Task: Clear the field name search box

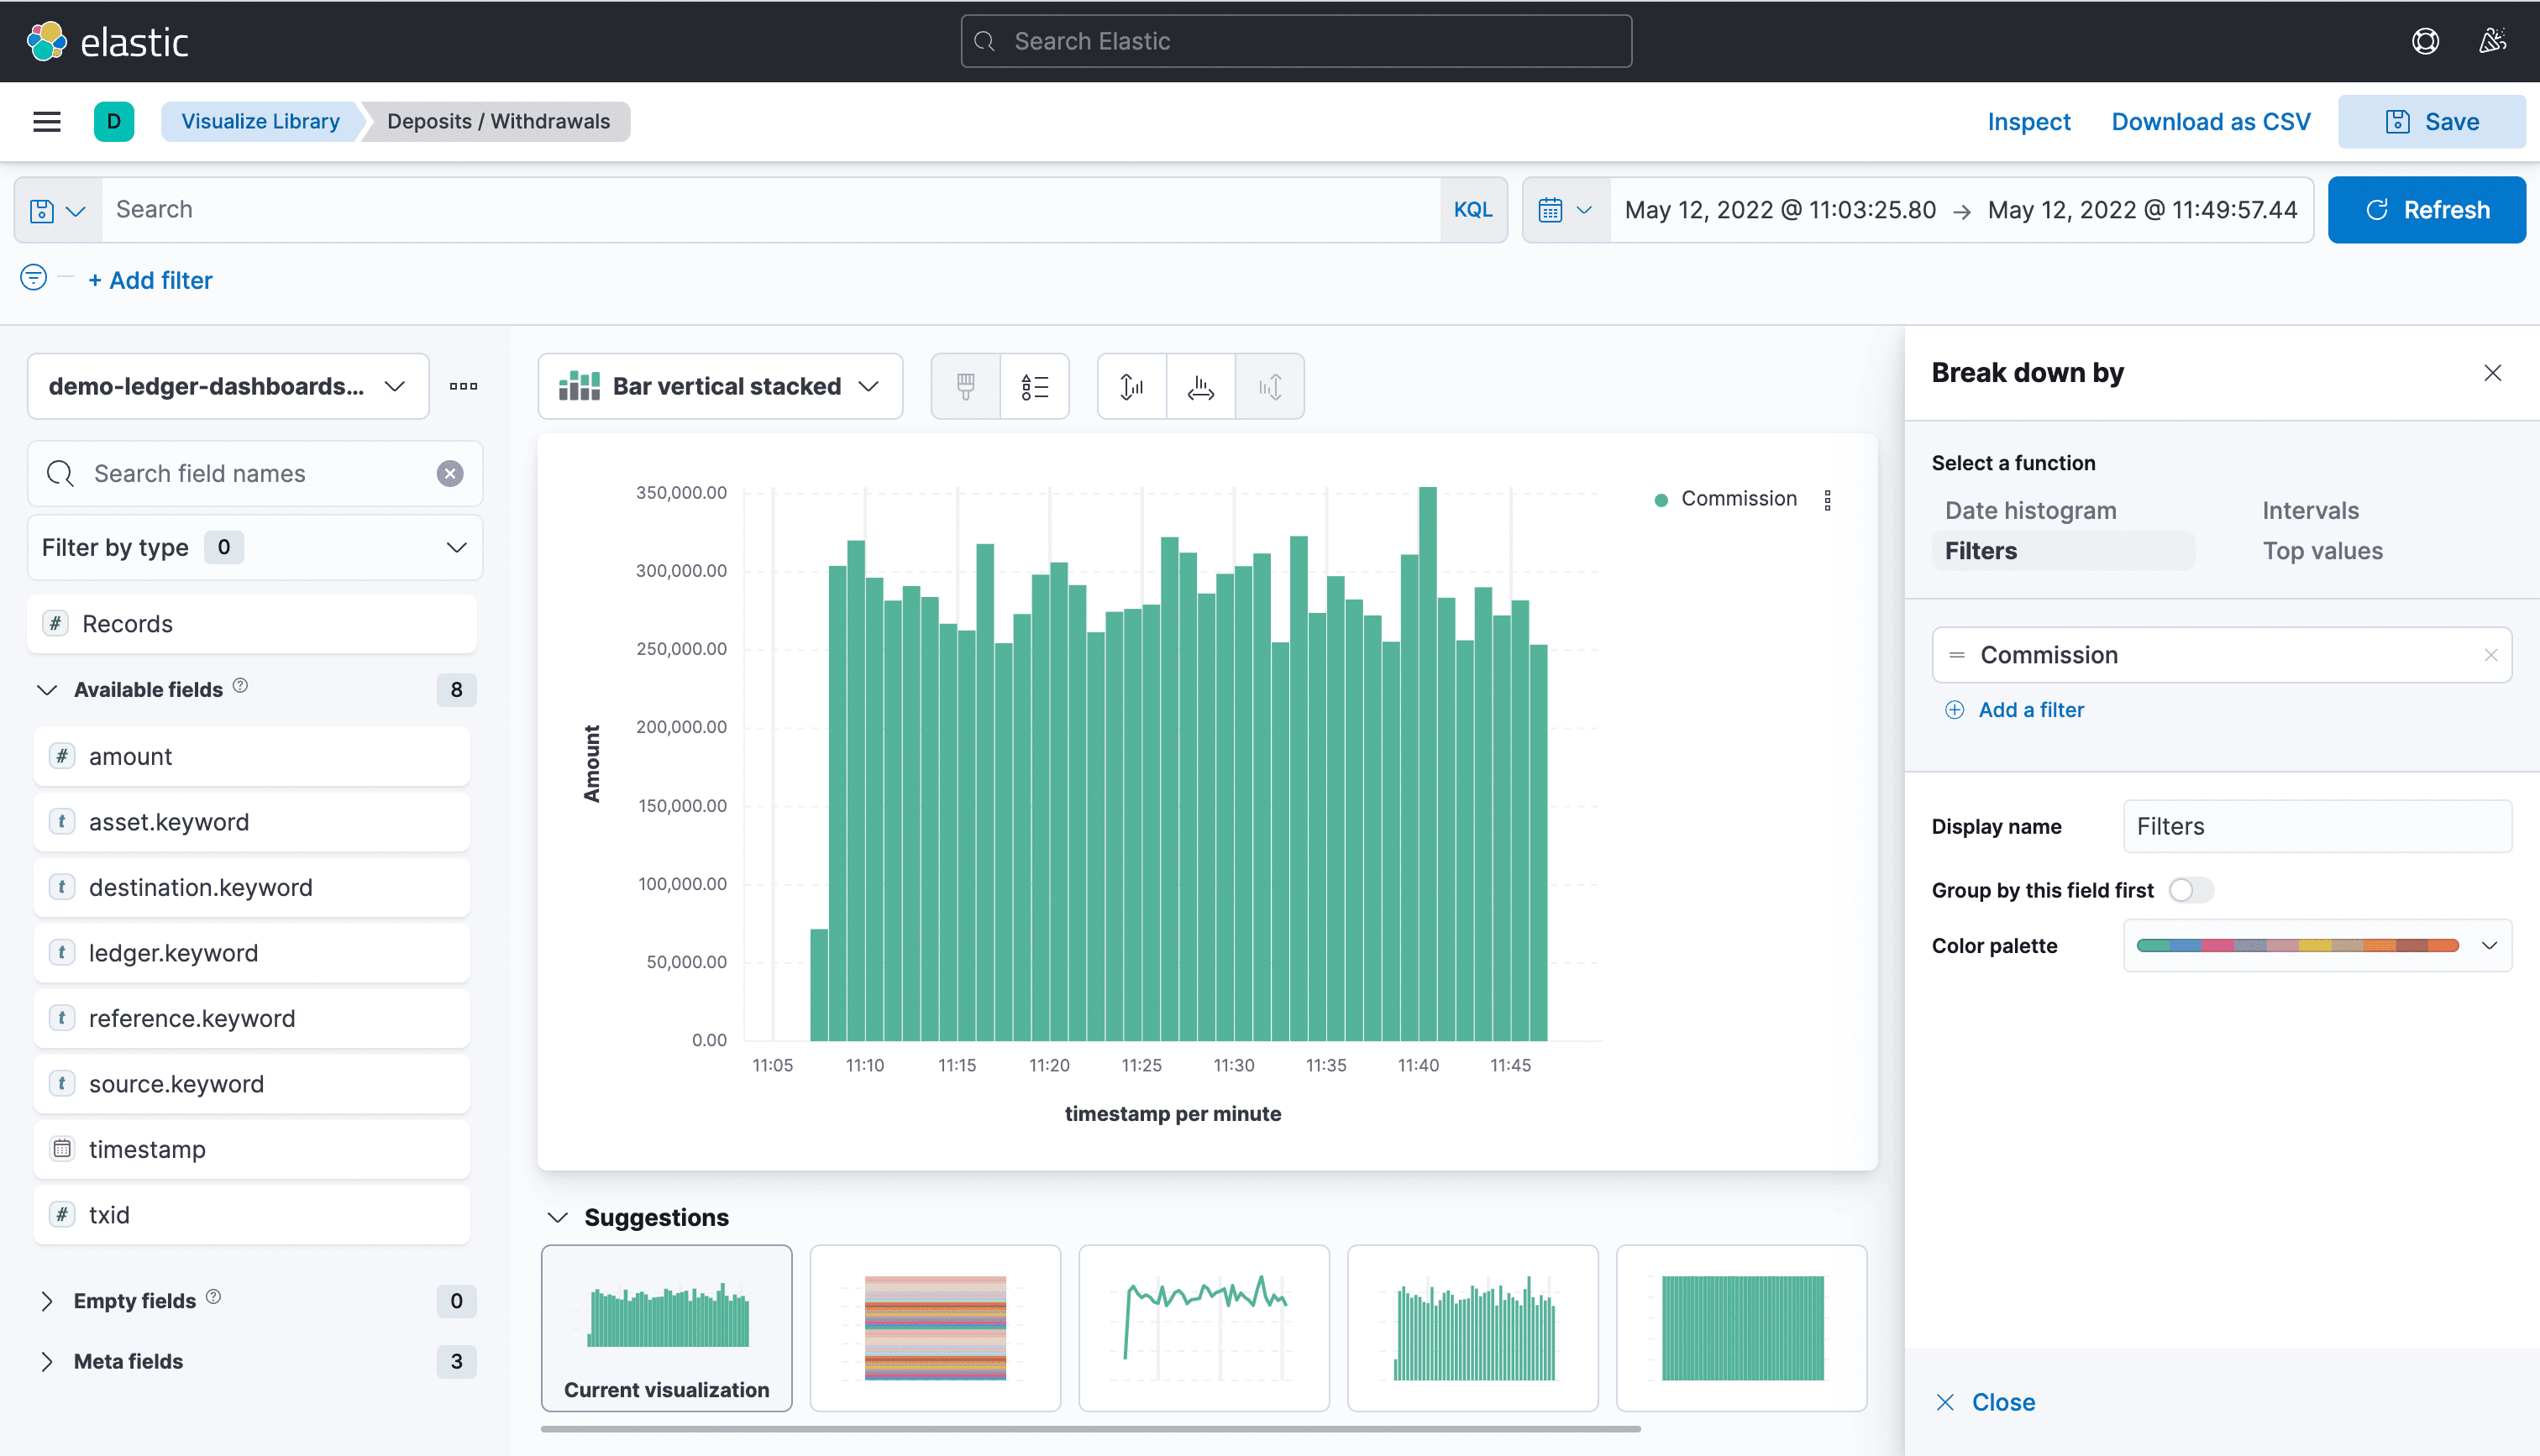Action: point(450,473)
